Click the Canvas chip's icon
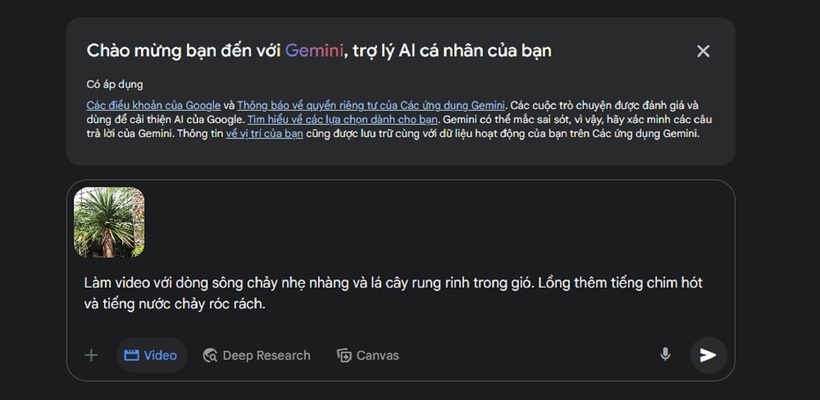The width and height of the screenshot is (820, 400). (x=344, y=355)
